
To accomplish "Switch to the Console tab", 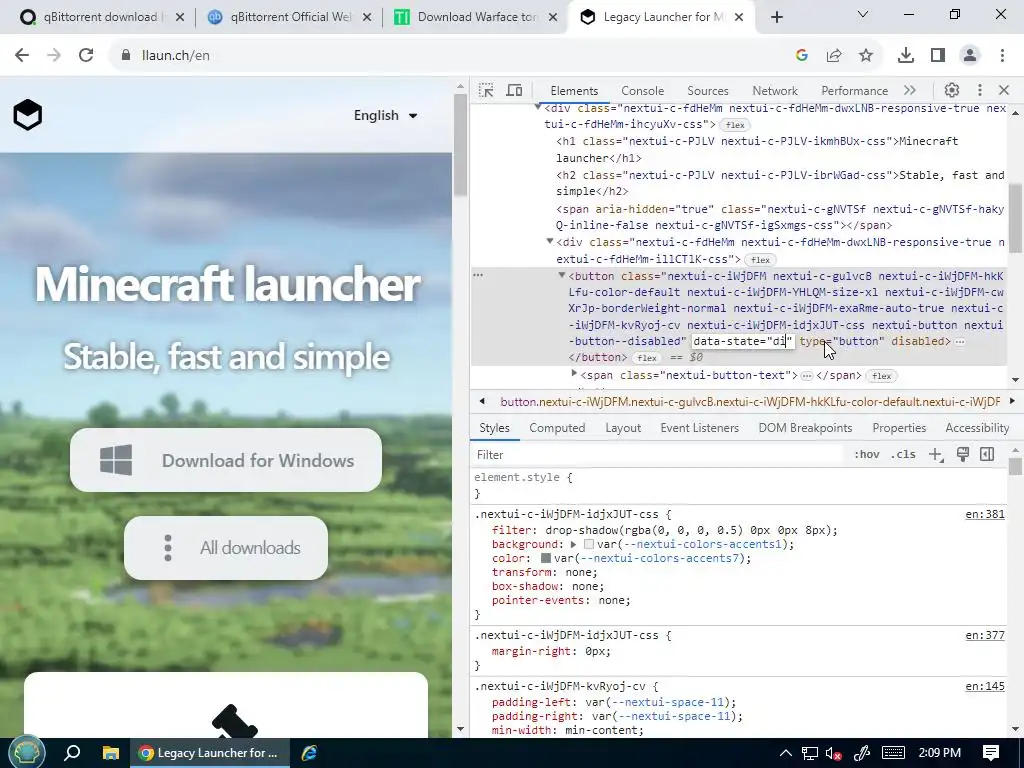I will click(642, 91).
